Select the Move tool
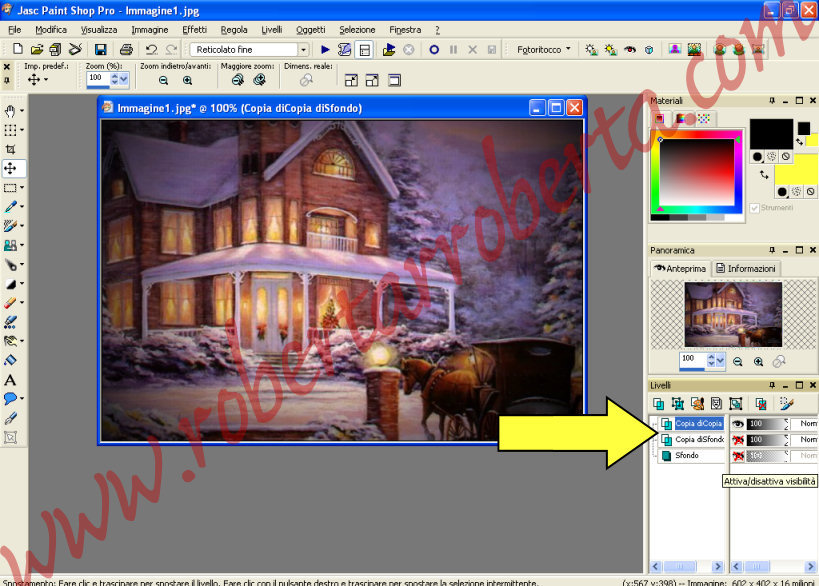This screenshot has height=586, width=819. [x=10, y=168]
